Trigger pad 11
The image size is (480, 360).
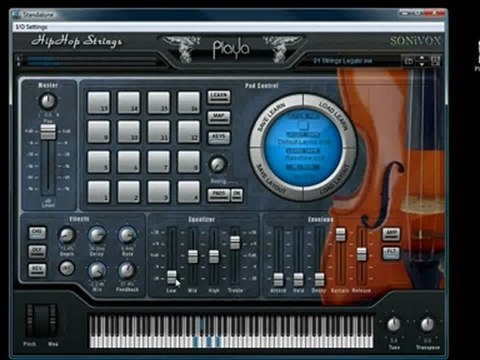[159, 132]
